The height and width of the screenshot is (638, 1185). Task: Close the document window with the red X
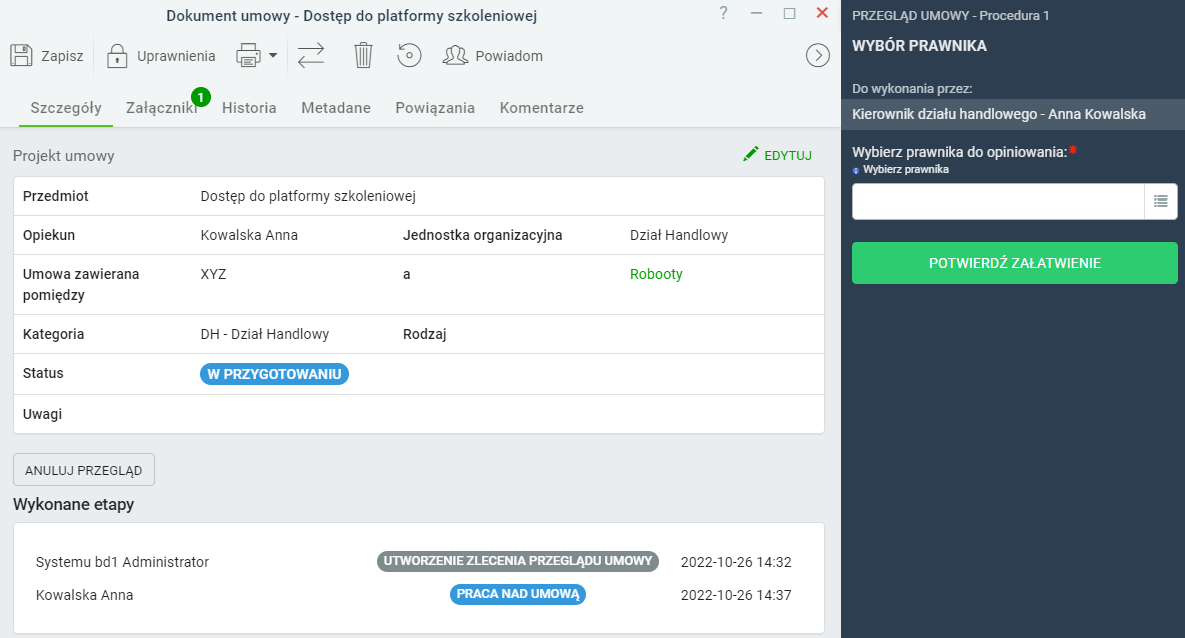point(822,13)
